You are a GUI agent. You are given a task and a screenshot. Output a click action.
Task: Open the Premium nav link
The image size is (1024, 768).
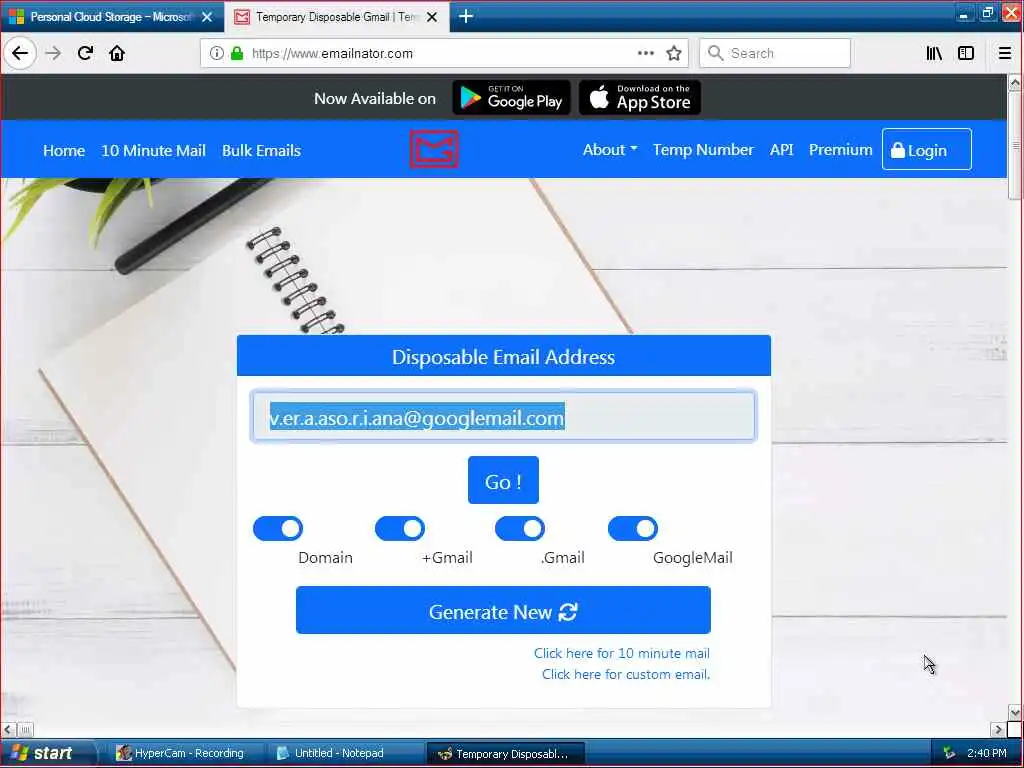840,150
